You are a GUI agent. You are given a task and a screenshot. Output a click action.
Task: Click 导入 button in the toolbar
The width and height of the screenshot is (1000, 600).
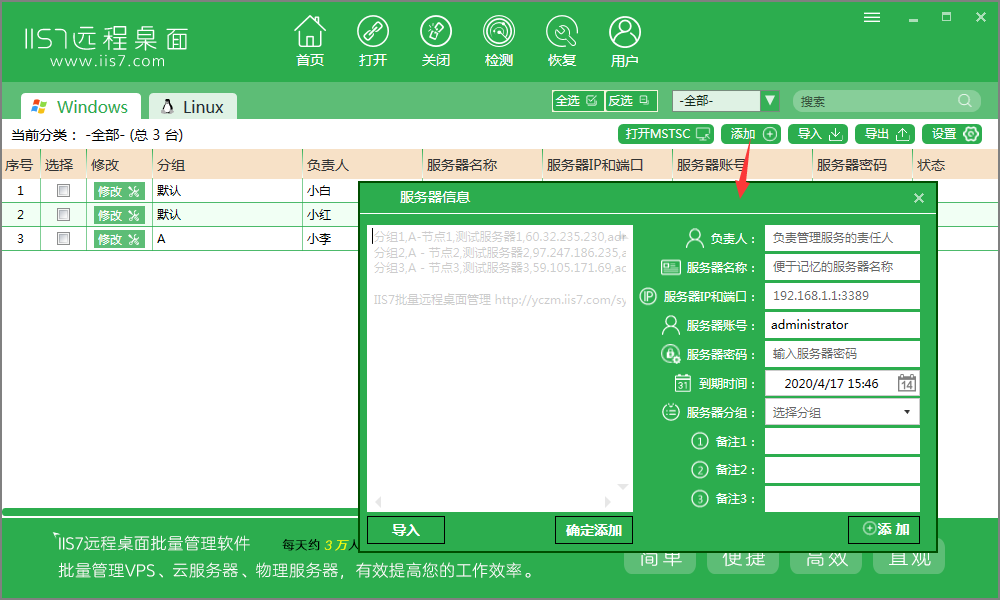coord(818,134)
